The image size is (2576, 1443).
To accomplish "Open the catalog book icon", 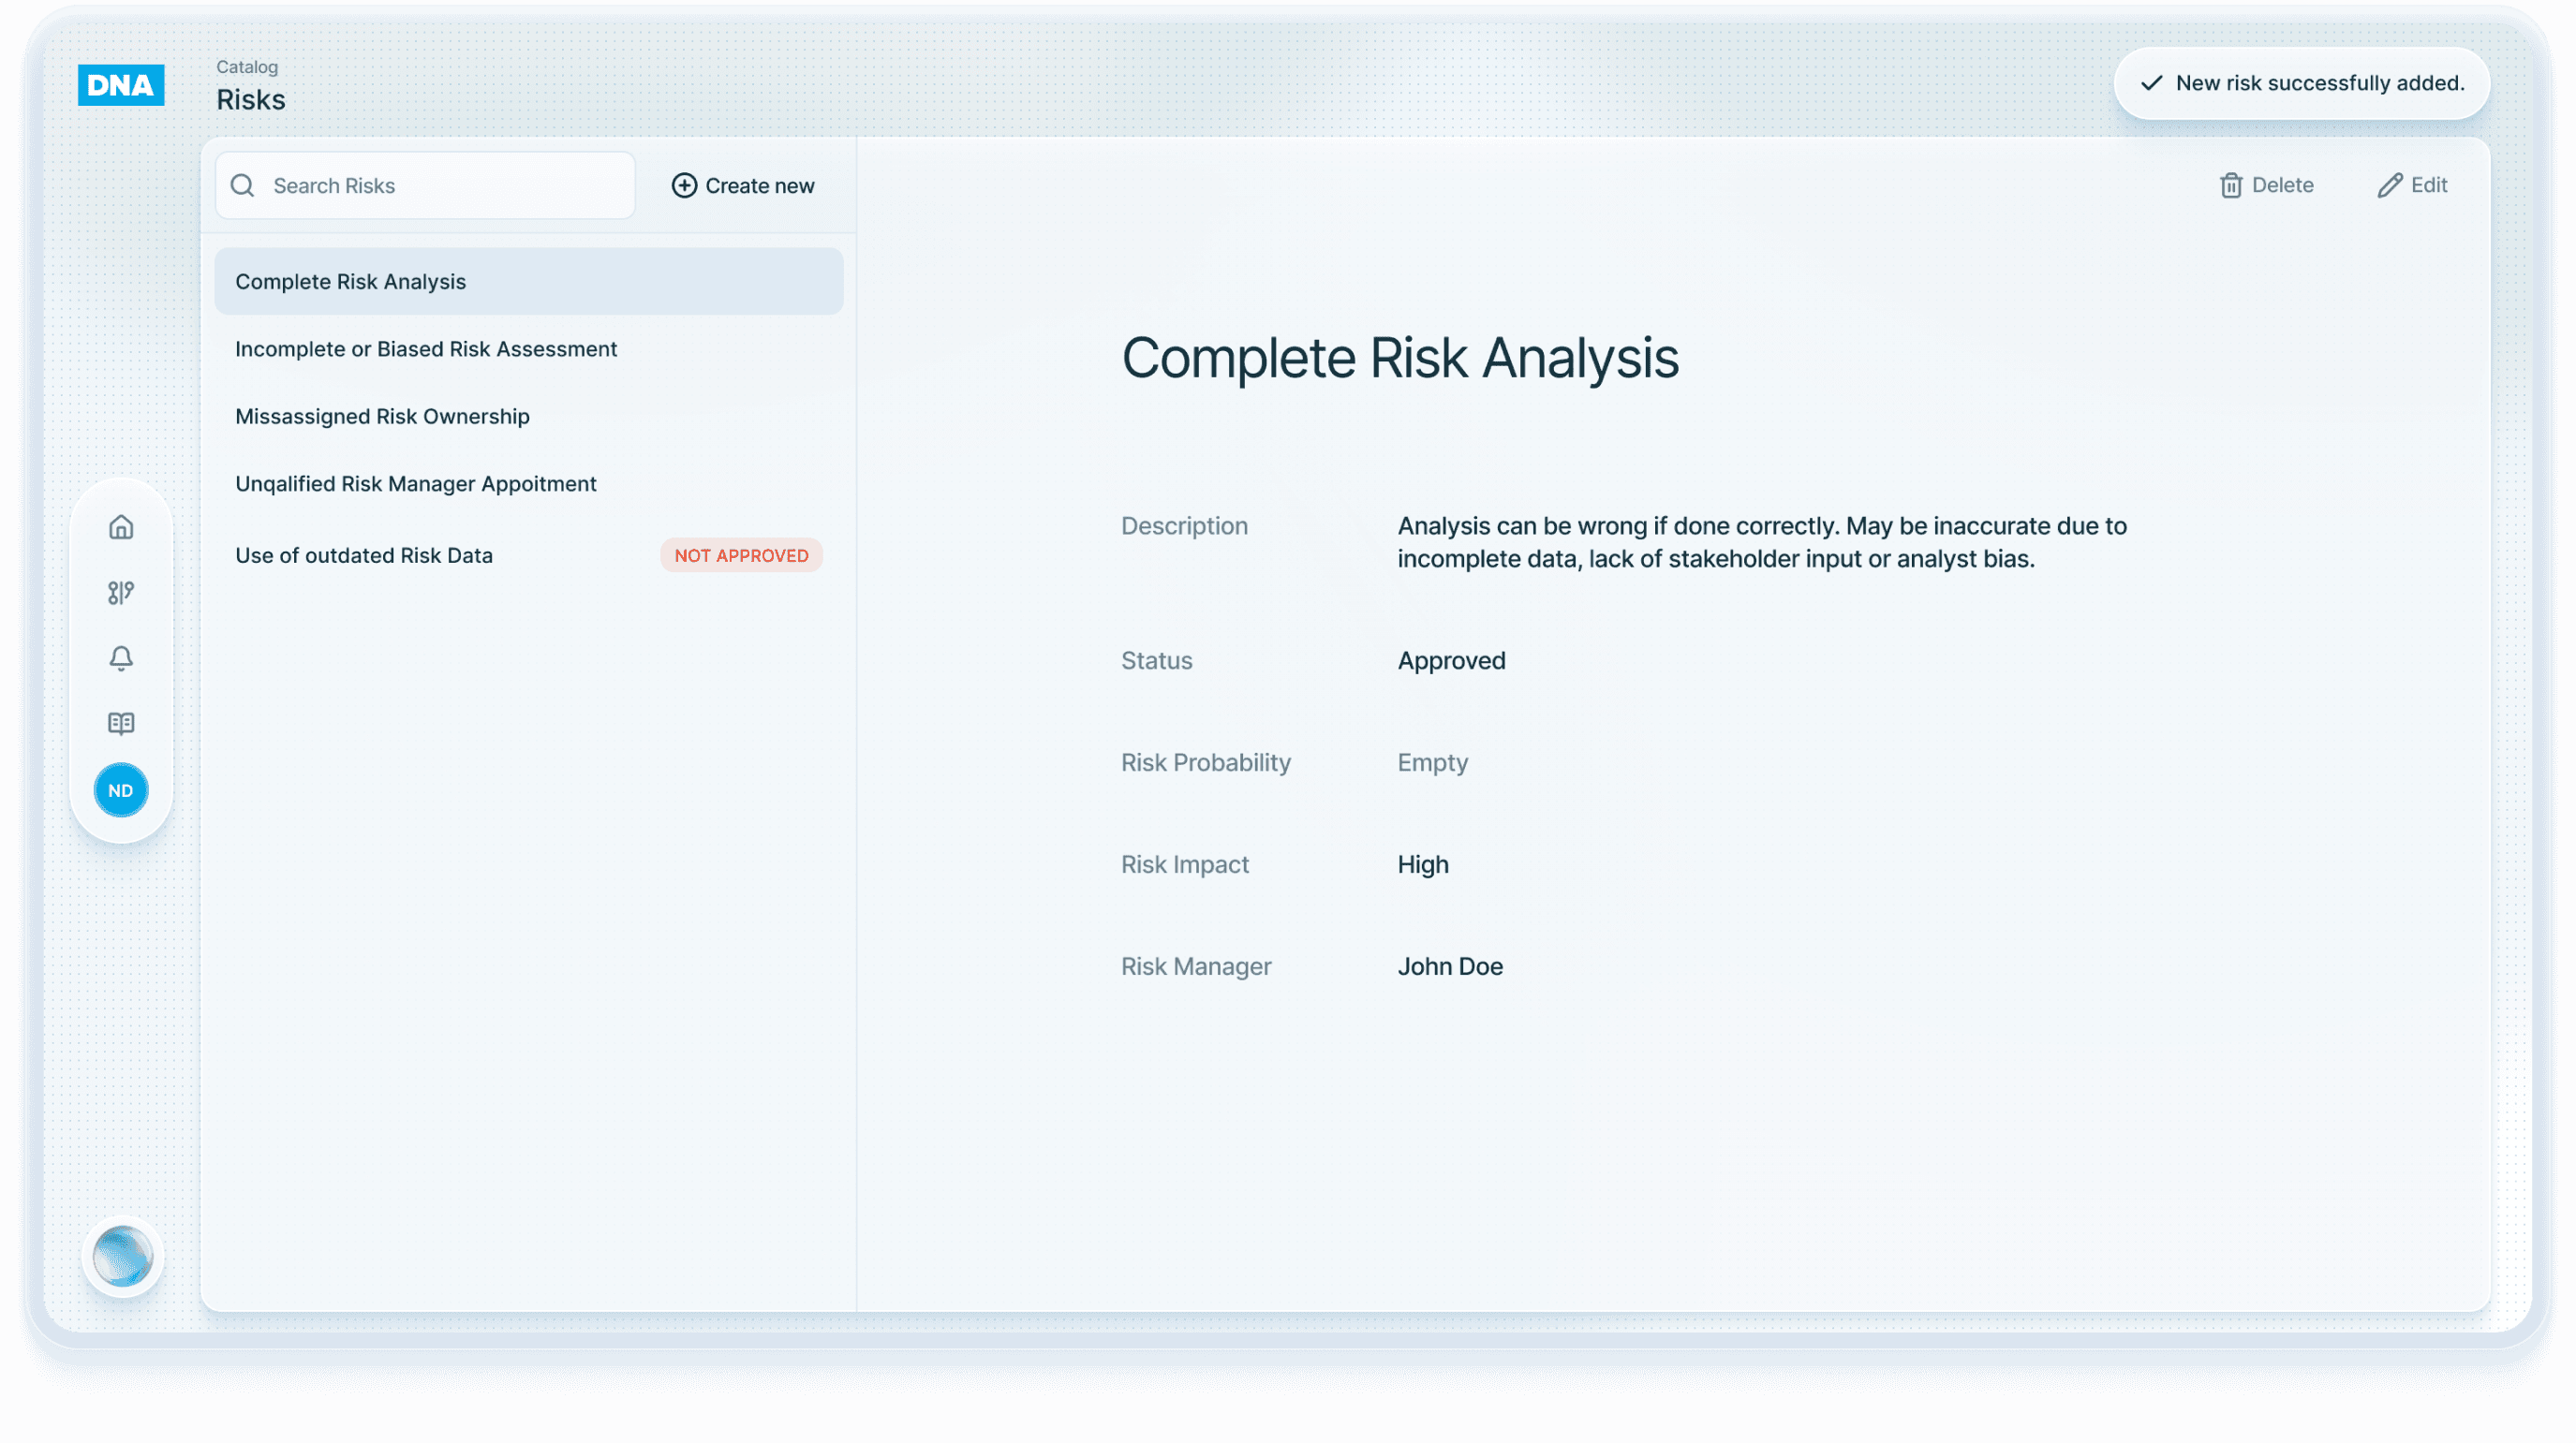I will coord(121,723).
